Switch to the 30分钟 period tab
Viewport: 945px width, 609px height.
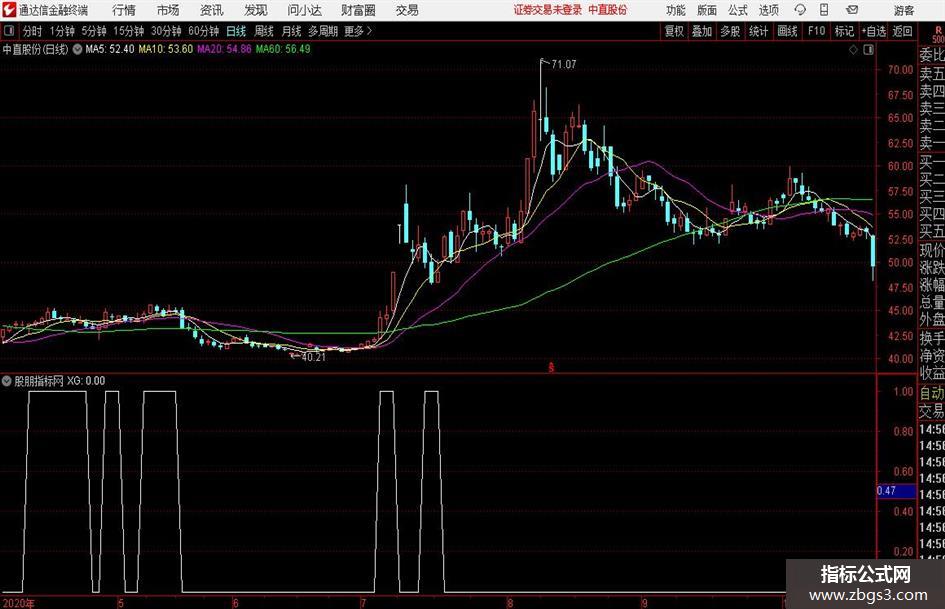pos(166,31)
